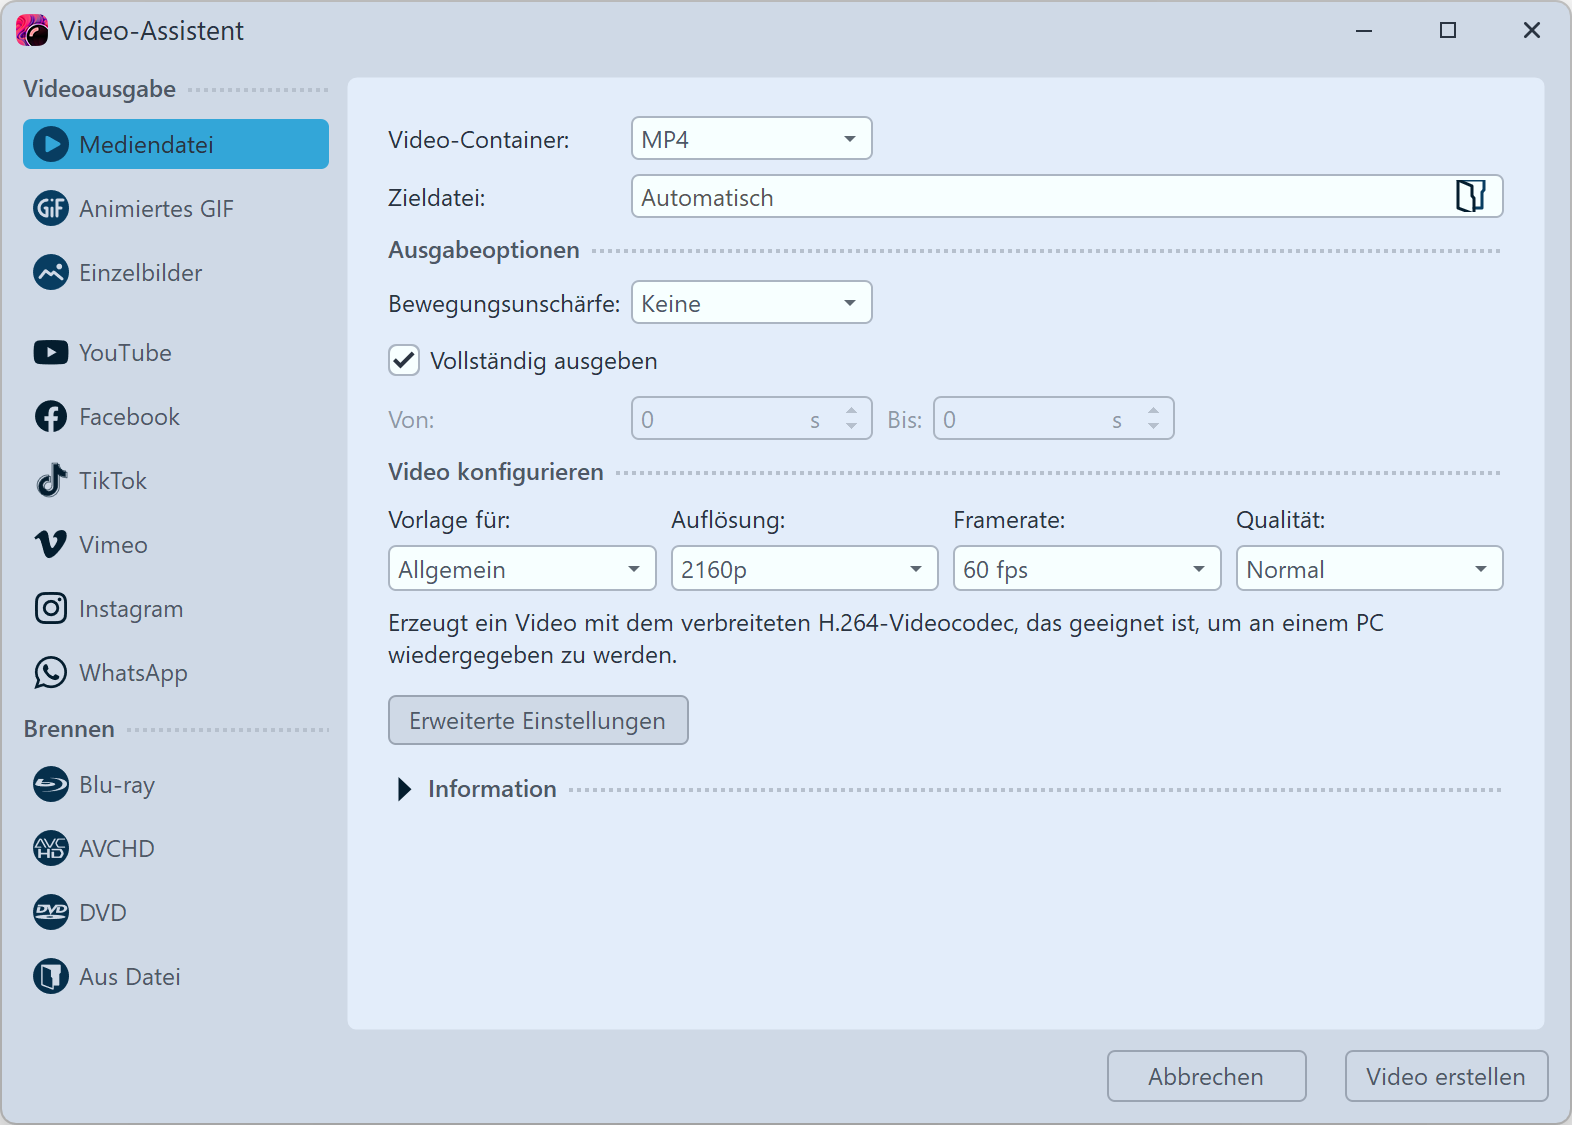1572x1125 pixels.
Task: Select Mediendatei in the sidebar
Action: point(176,145)
